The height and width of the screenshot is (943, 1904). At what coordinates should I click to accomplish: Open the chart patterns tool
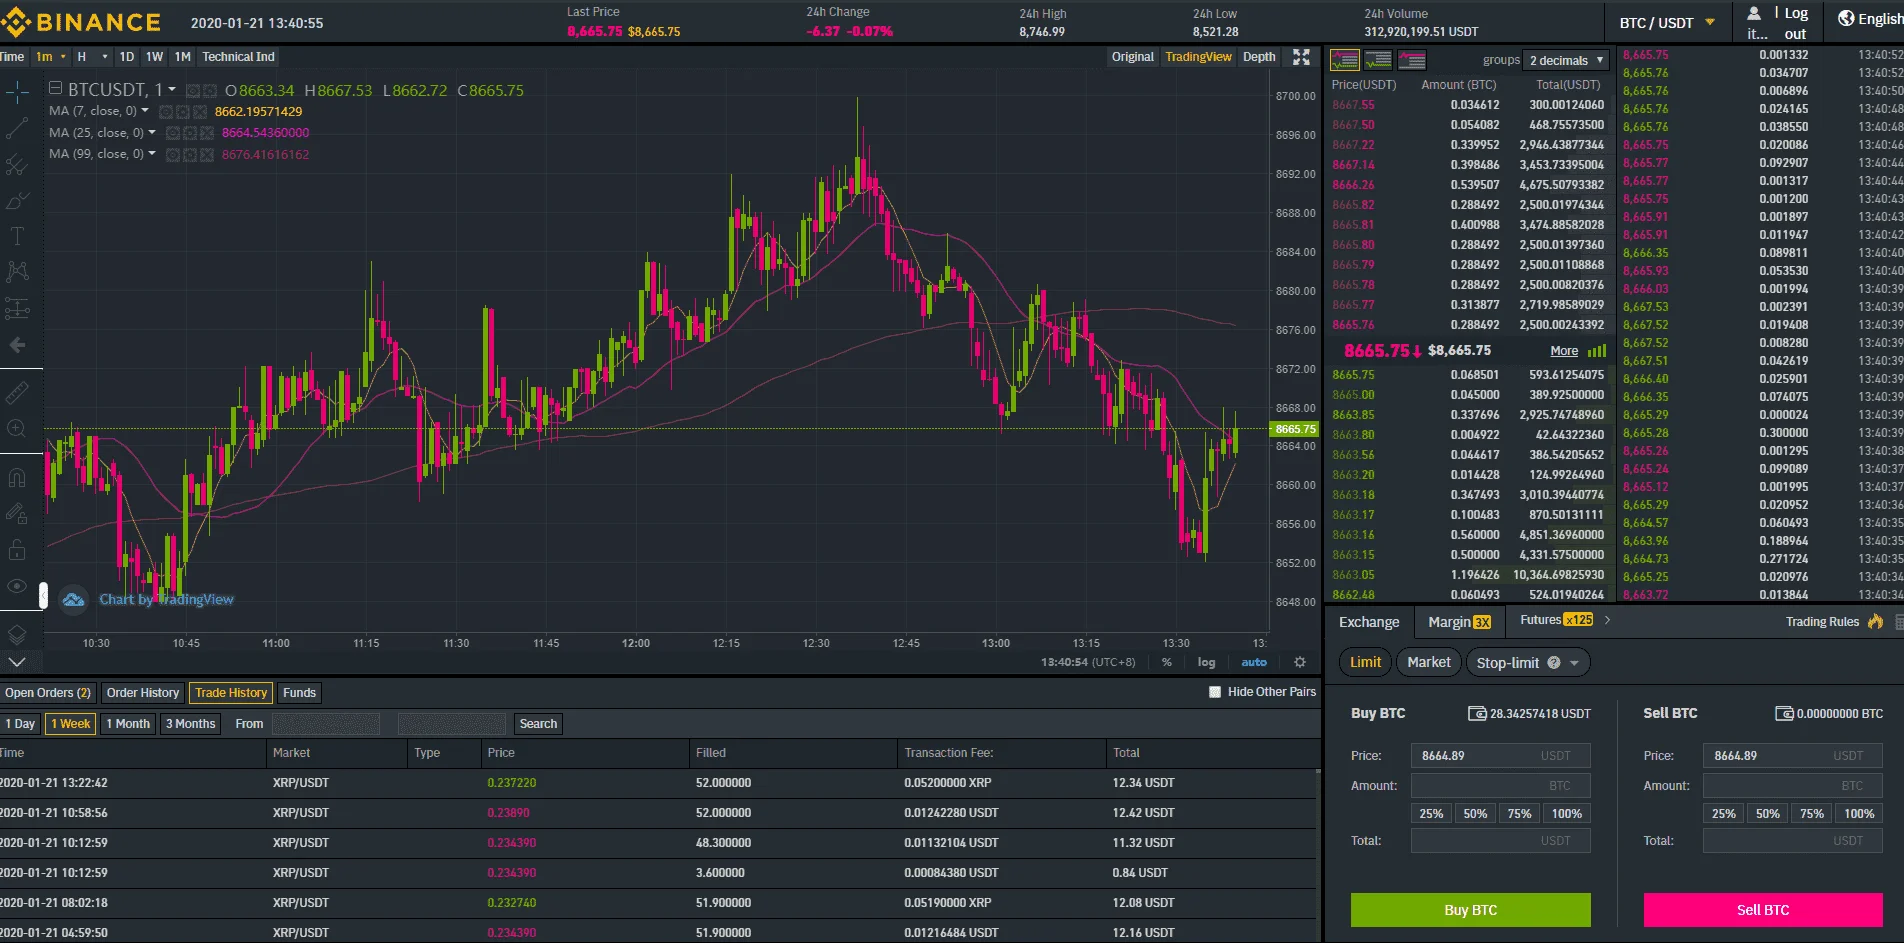(x=17, y=272)
